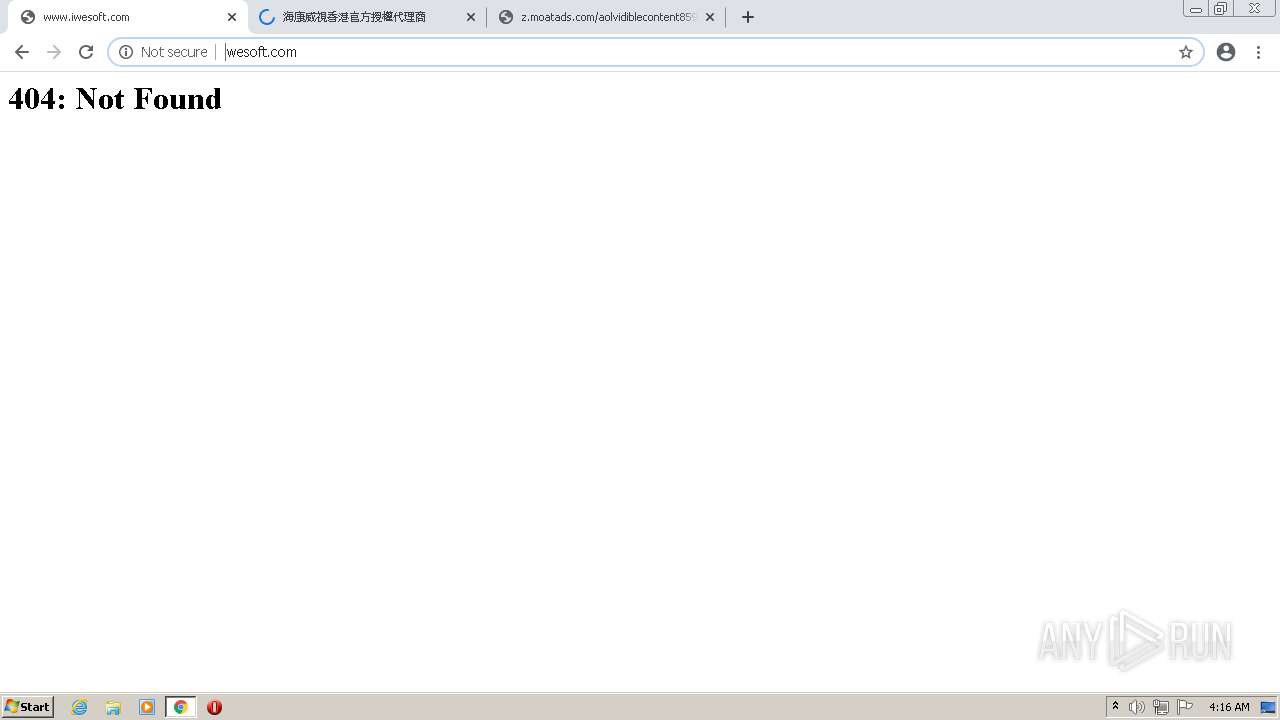The height and width of the screenshot is (720, 1280).
Task: Click the Show desktop button
Action: (1268, 707)
